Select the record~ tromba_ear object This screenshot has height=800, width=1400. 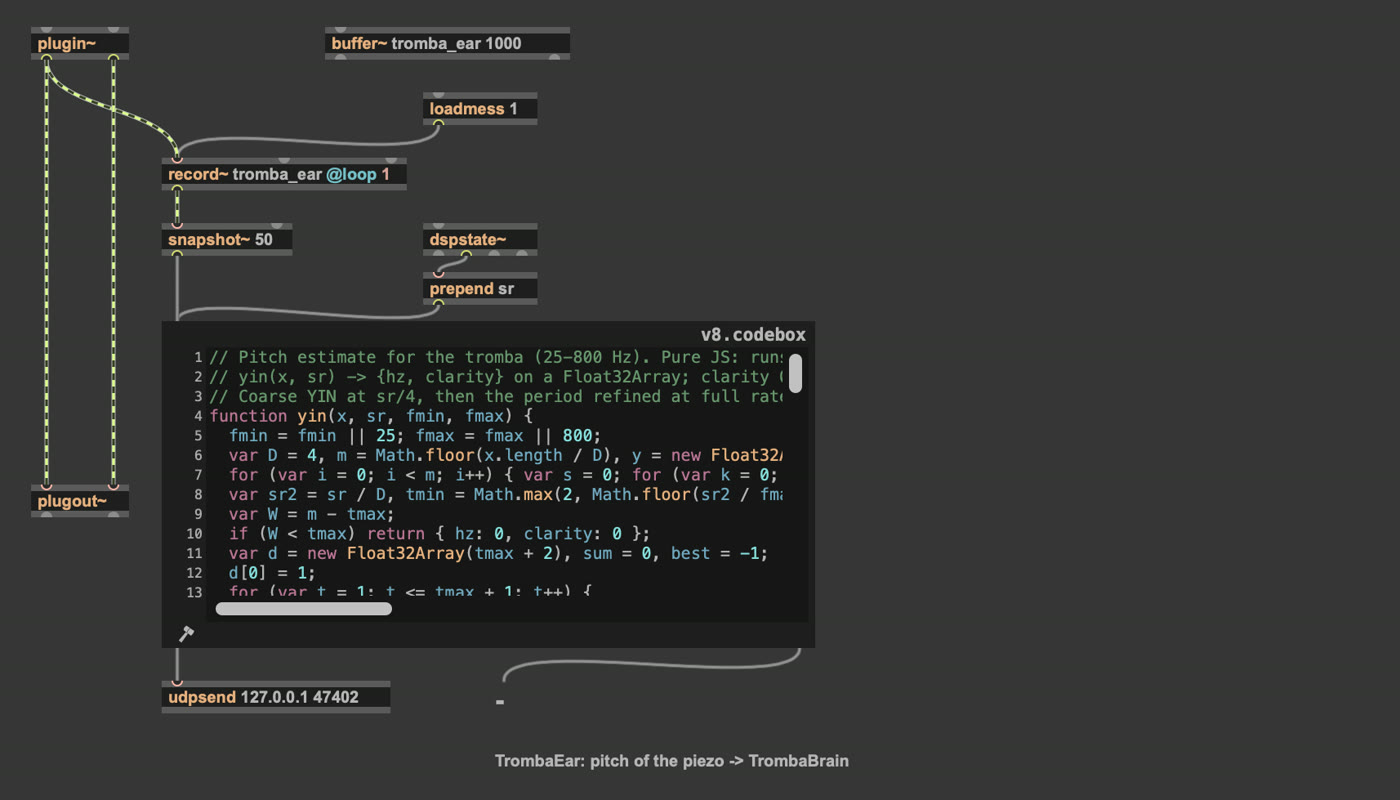284,174
